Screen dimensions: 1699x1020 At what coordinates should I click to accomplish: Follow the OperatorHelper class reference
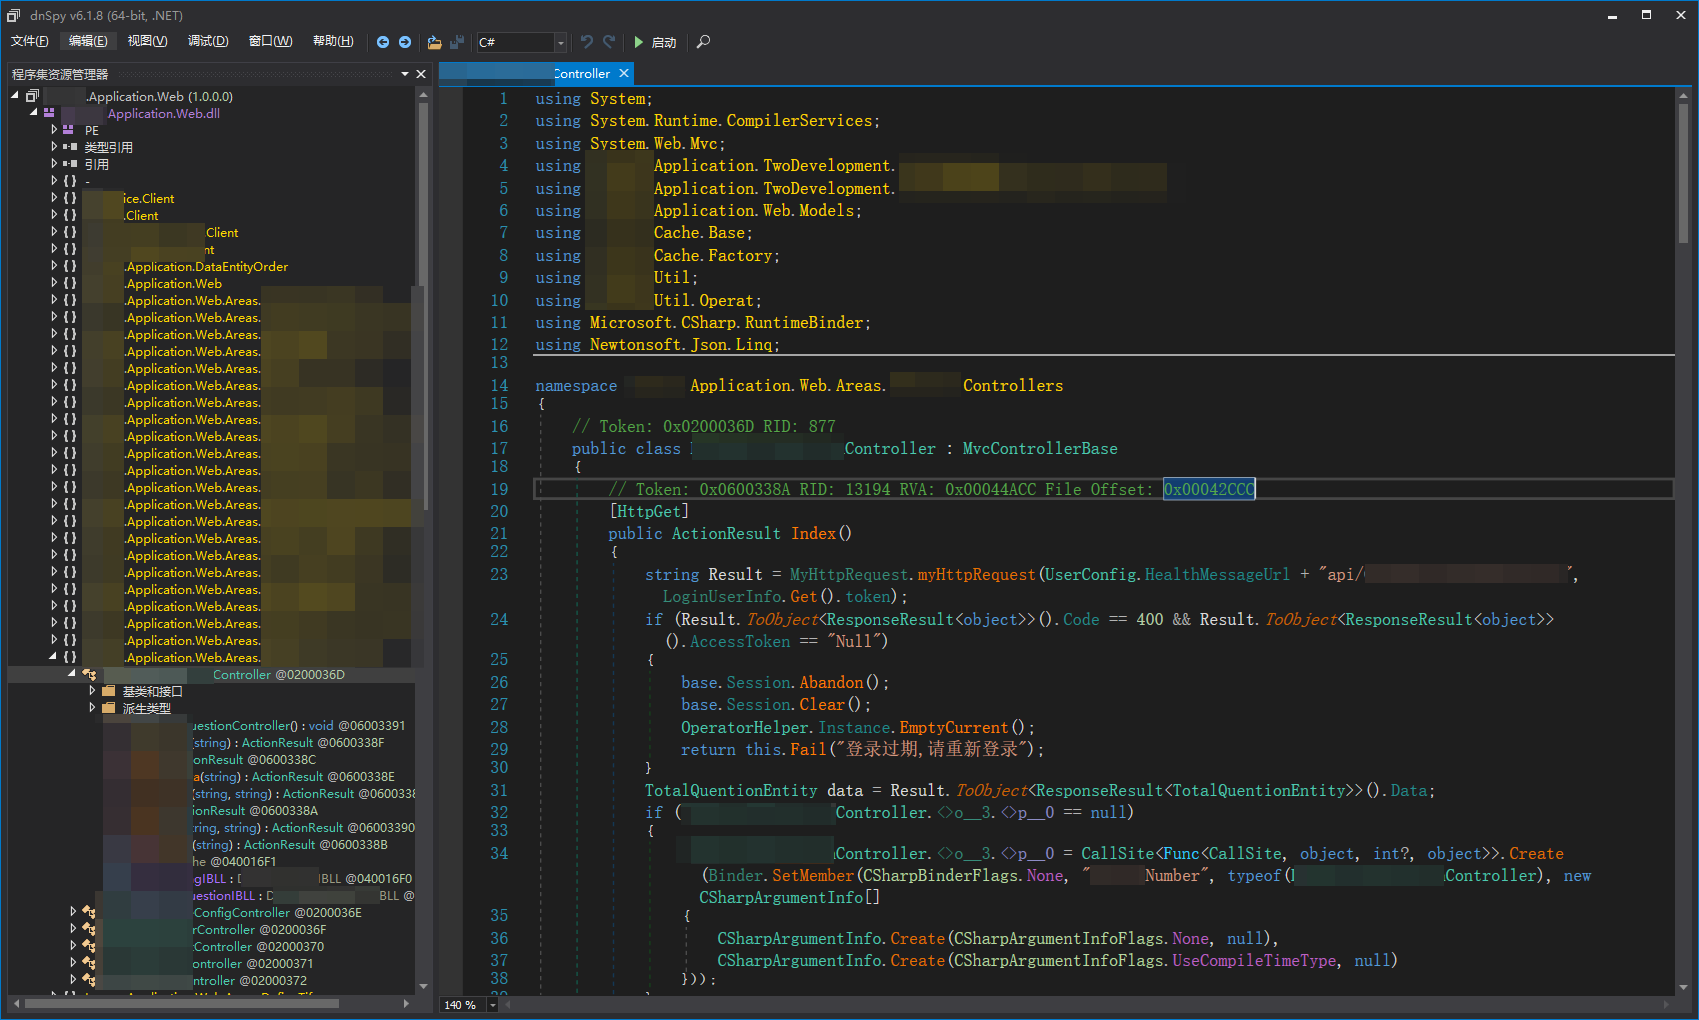(x=745, y=728)
